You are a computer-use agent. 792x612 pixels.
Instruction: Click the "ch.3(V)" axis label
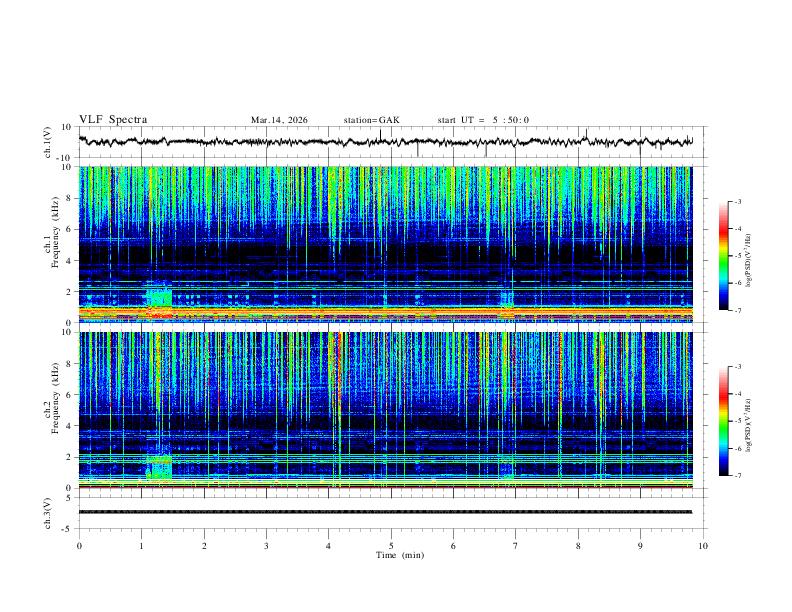point(48,514)
